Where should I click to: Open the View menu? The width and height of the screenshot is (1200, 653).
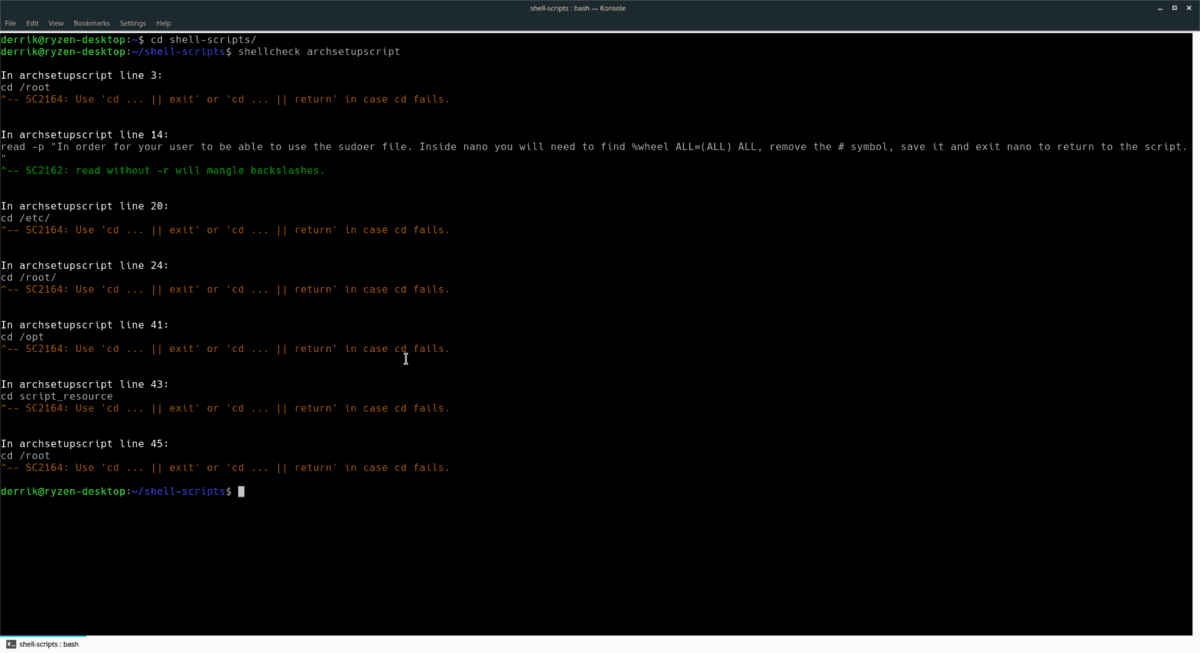(x=56, y=23)
